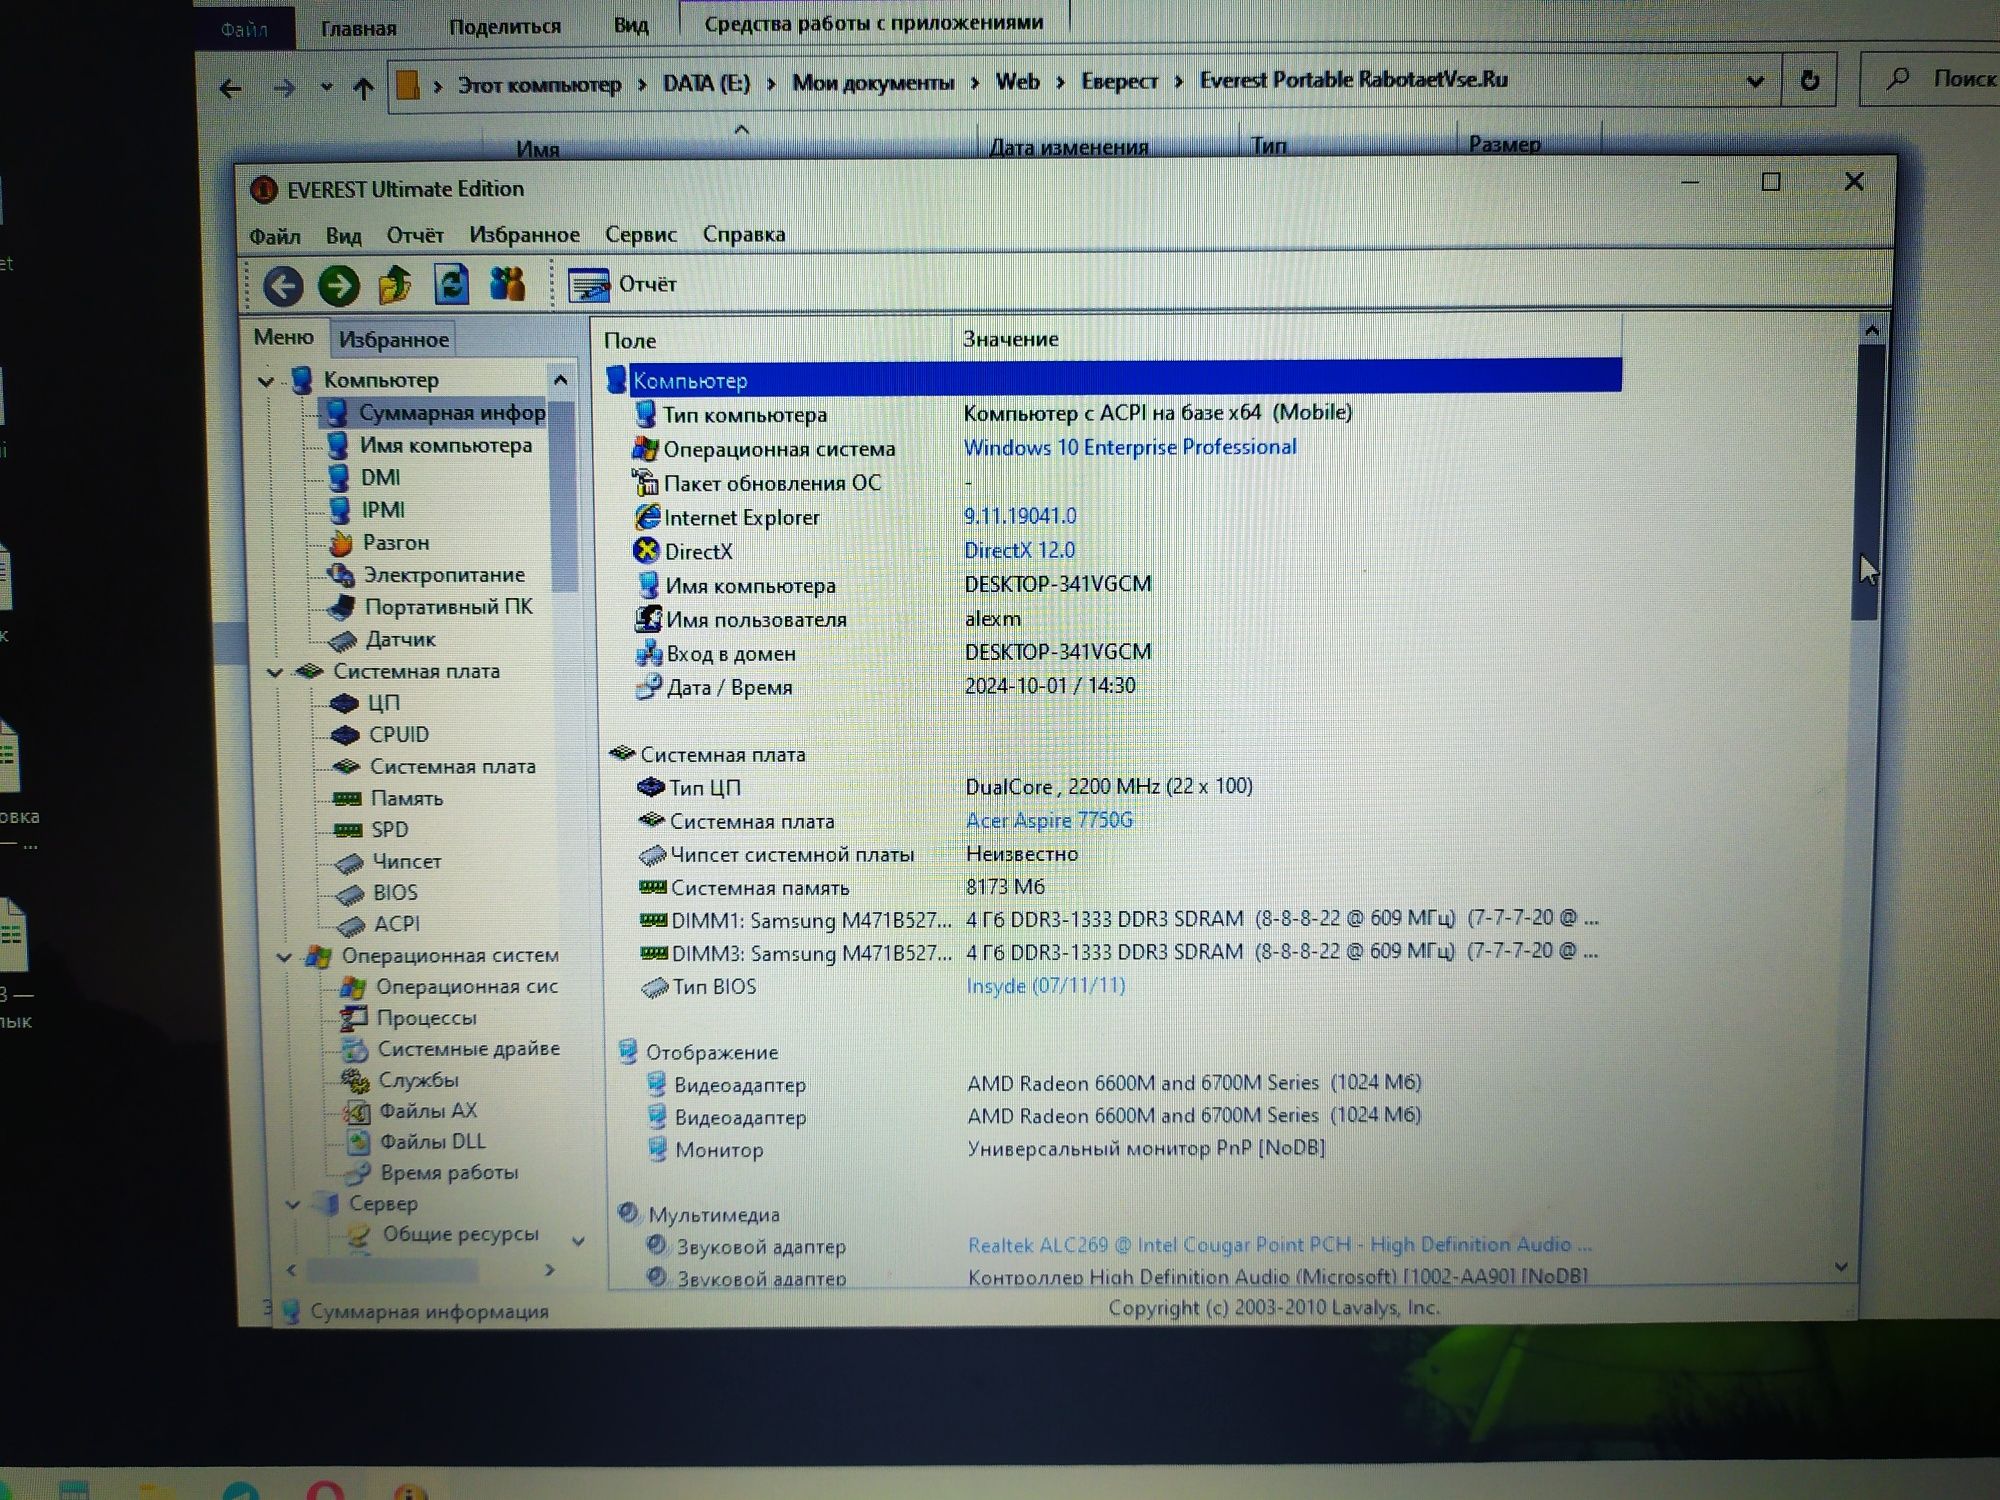Select the highlighted Компьютер header row
Viewport: 2000px width, 1500px height.
(x=1114, y=380)
